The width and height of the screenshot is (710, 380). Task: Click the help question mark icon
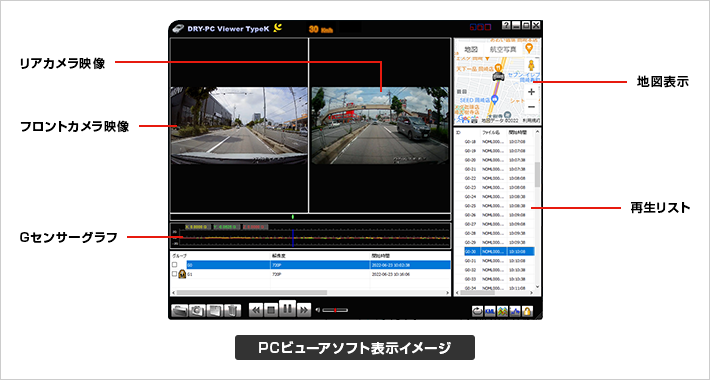507,26
